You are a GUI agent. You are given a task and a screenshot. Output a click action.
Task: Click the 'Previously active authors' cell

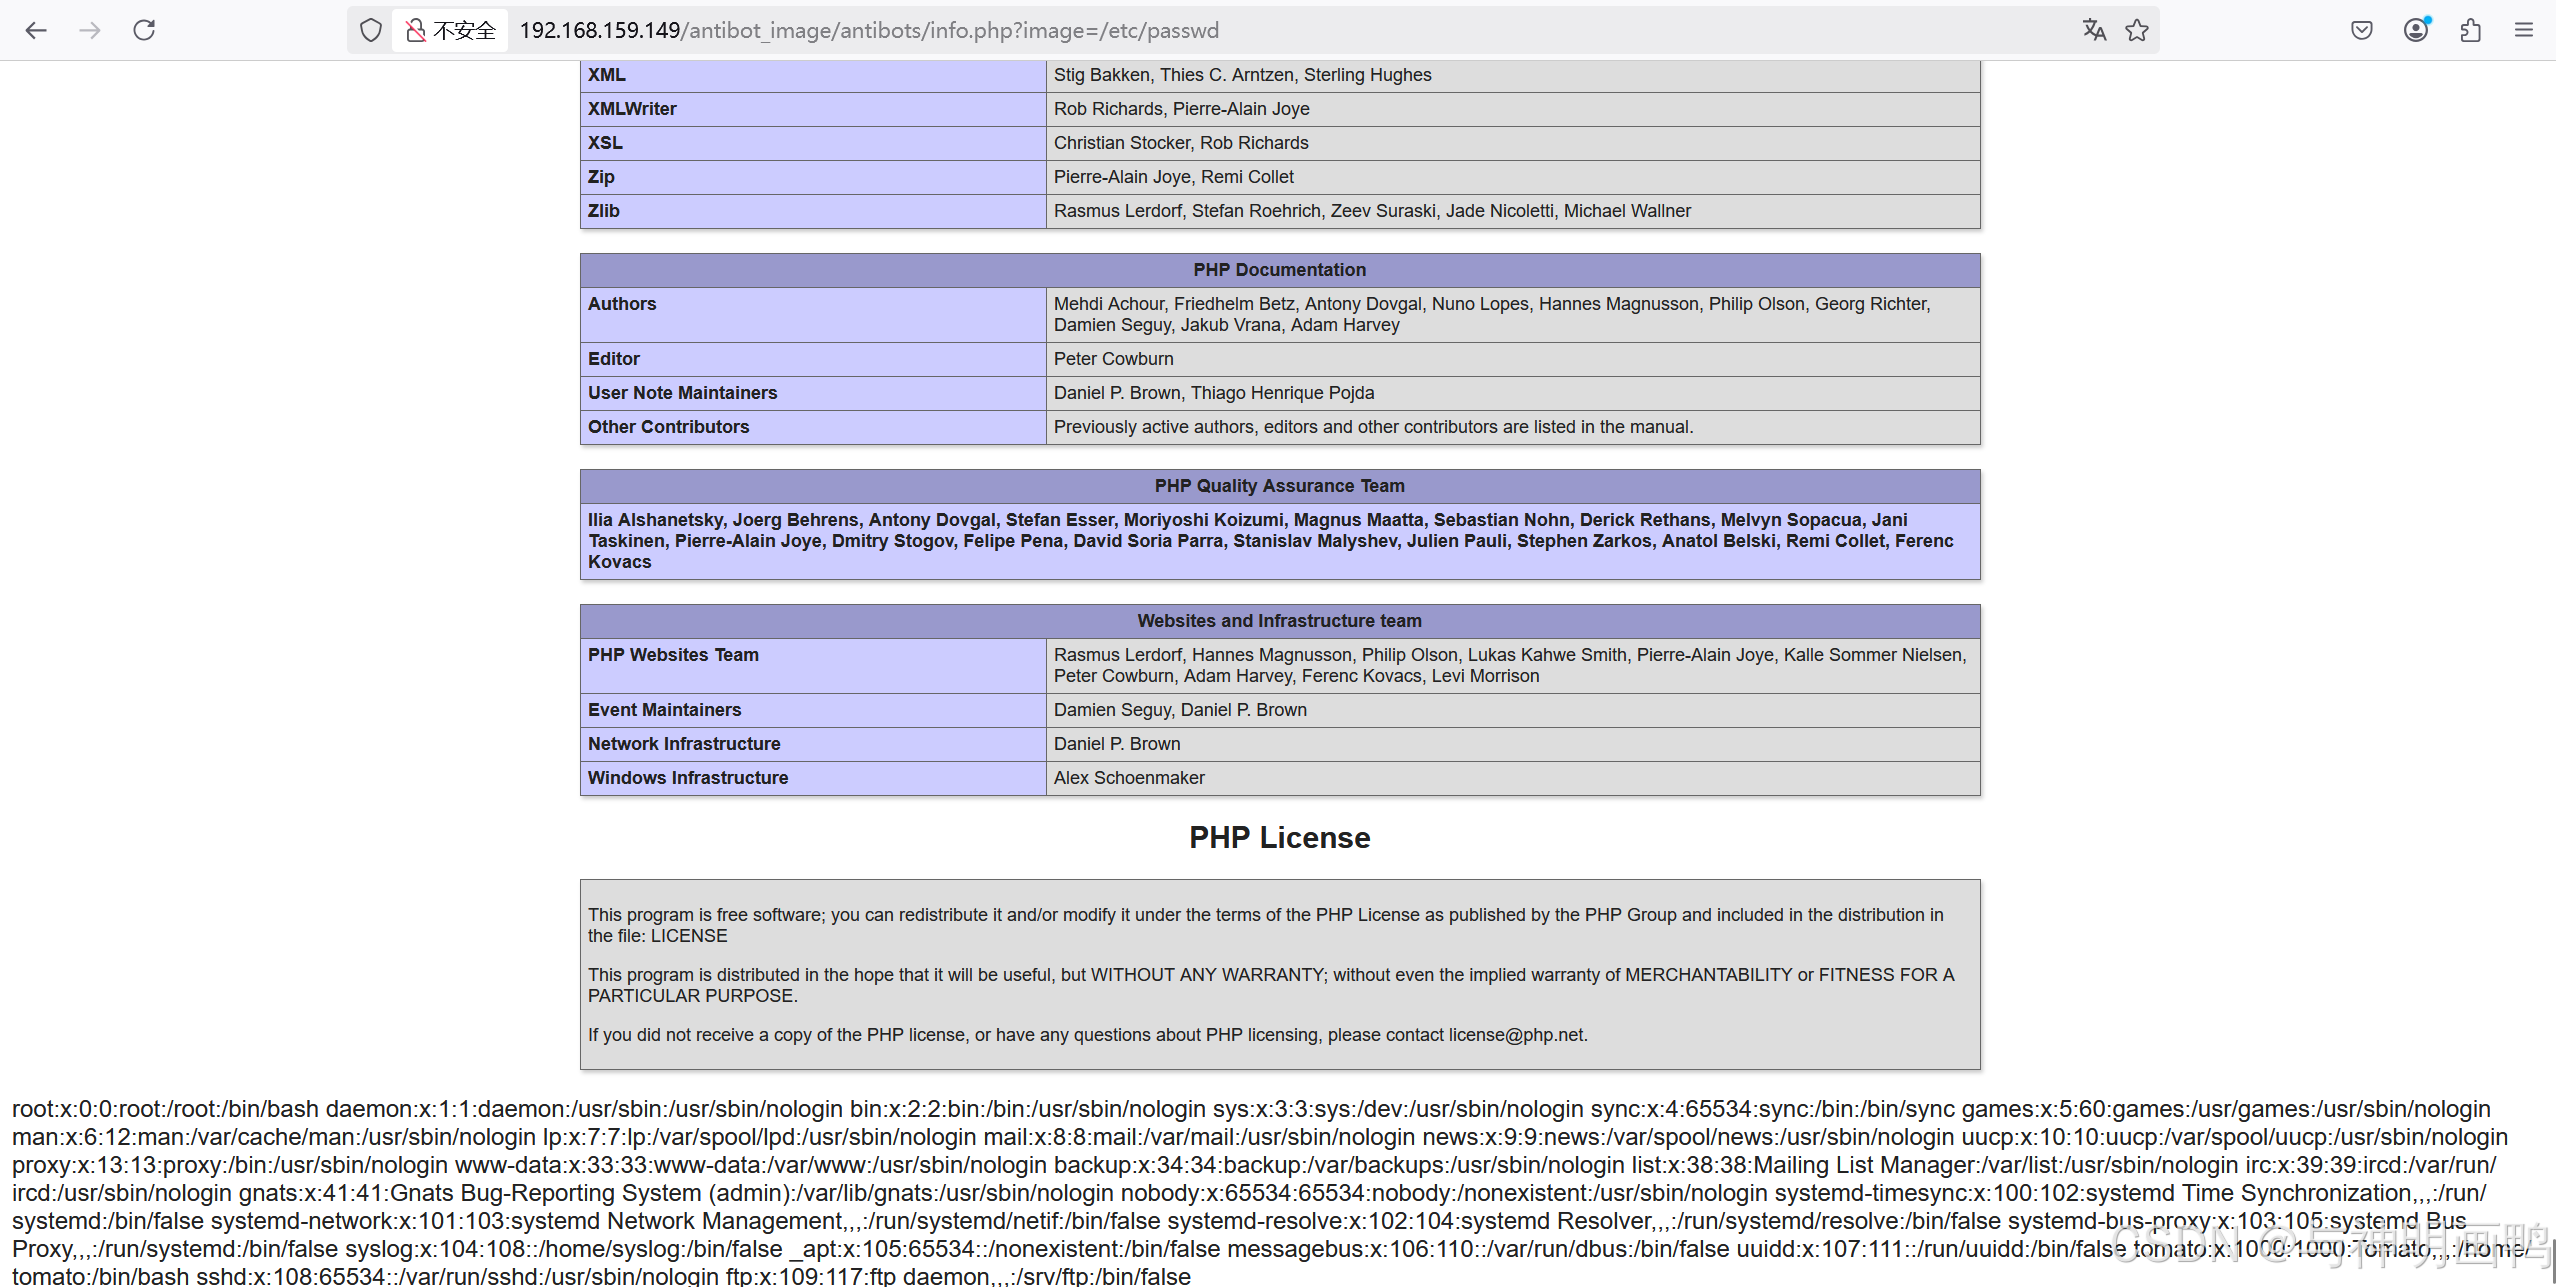[1513, 427]
